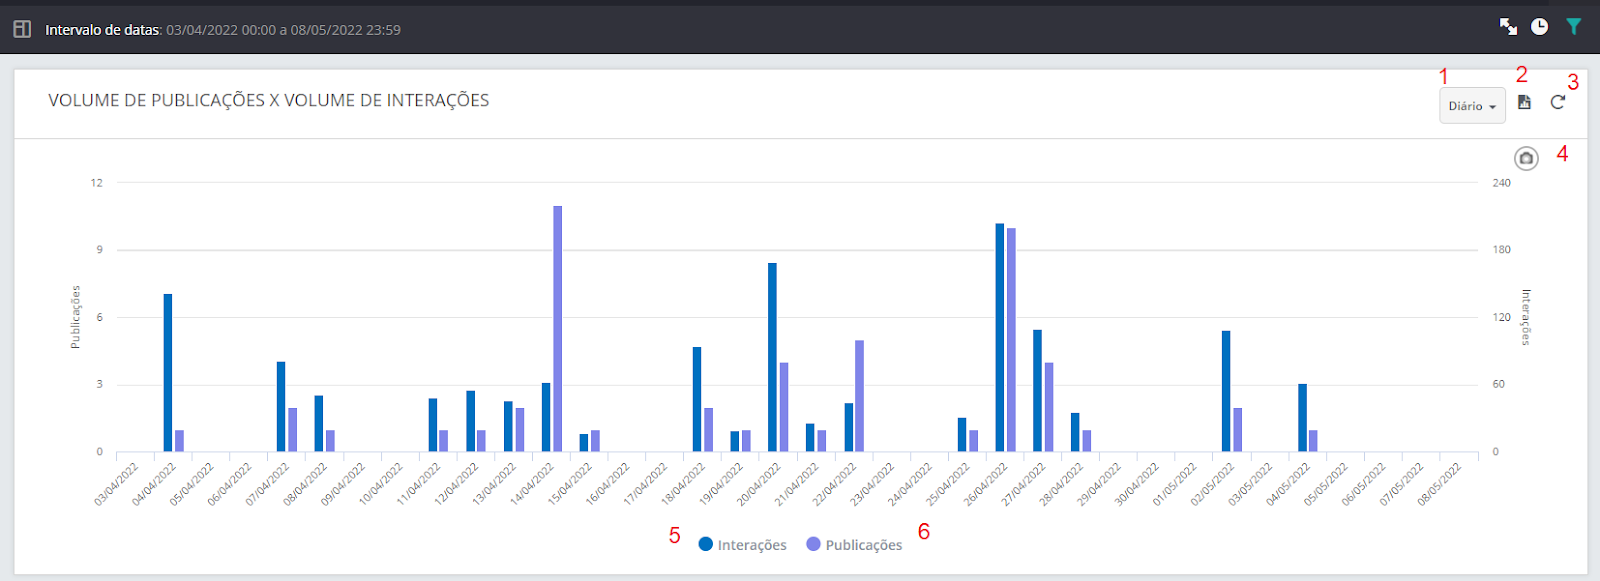Click the purple Publicações legend circle
The height and width of the screenshot is (581, 1600).
(813, 544)
